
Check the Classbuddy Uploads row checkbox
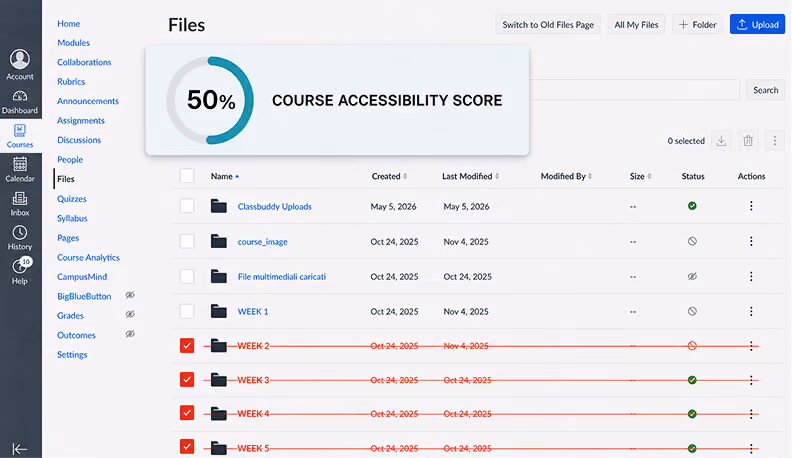[x=187, y=206]
